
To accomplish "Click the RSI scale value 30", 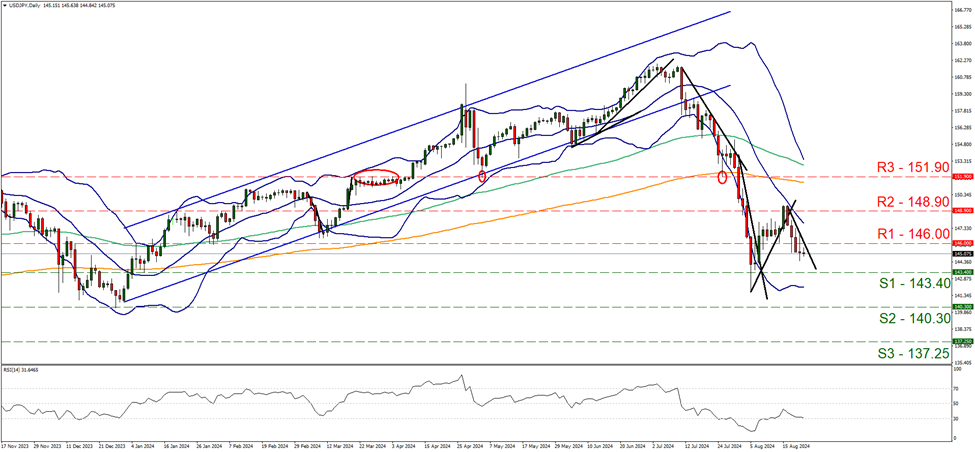I will click(x=956, y=418).
